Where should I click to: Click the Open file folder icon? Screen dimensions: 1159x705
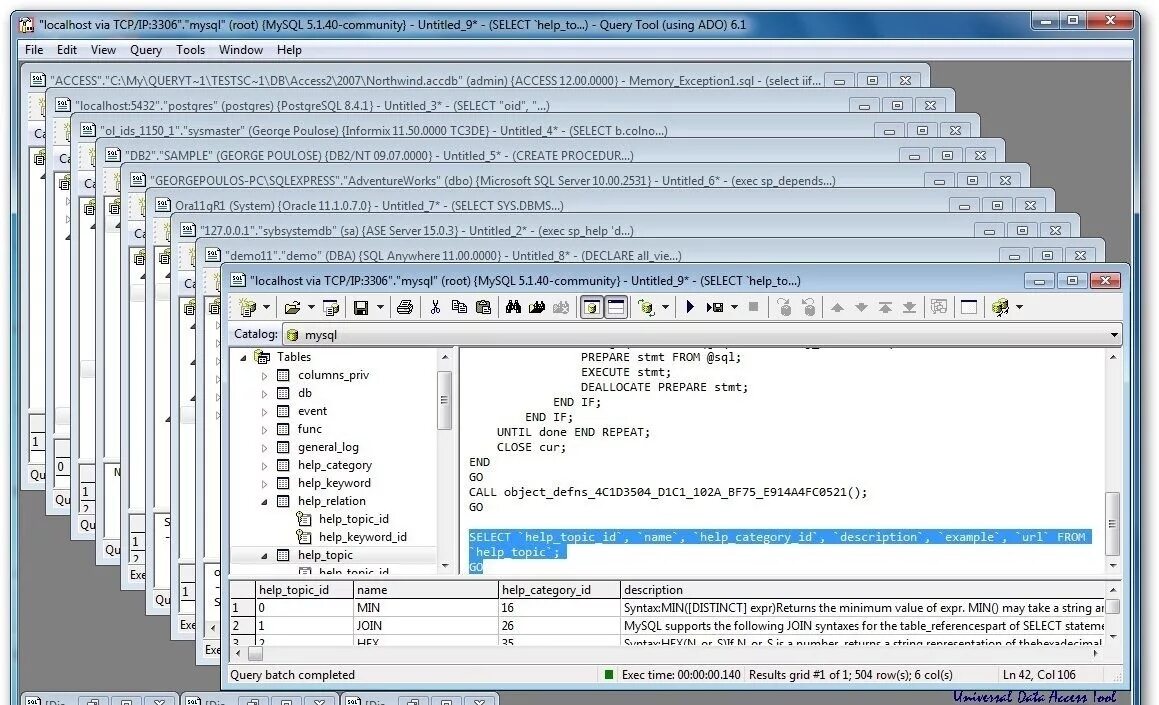[293, 307]
